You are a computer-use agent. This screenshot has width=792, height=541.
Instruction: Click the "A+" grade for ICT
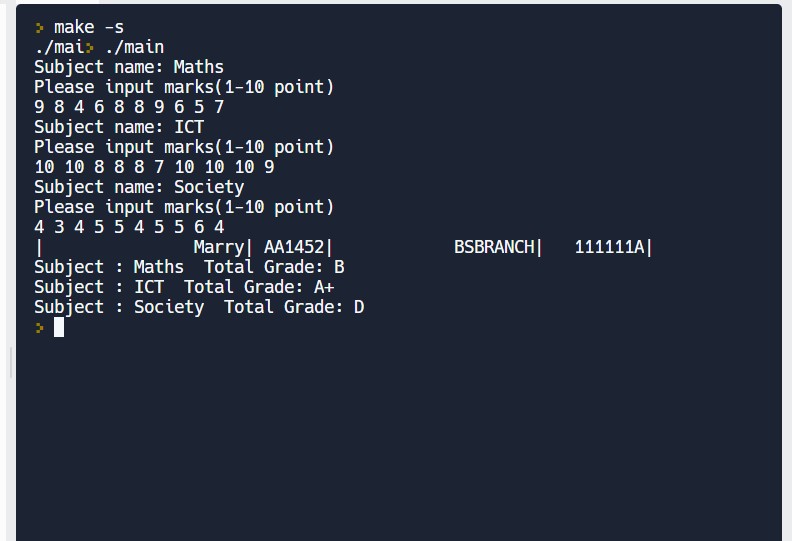(323, 287)
